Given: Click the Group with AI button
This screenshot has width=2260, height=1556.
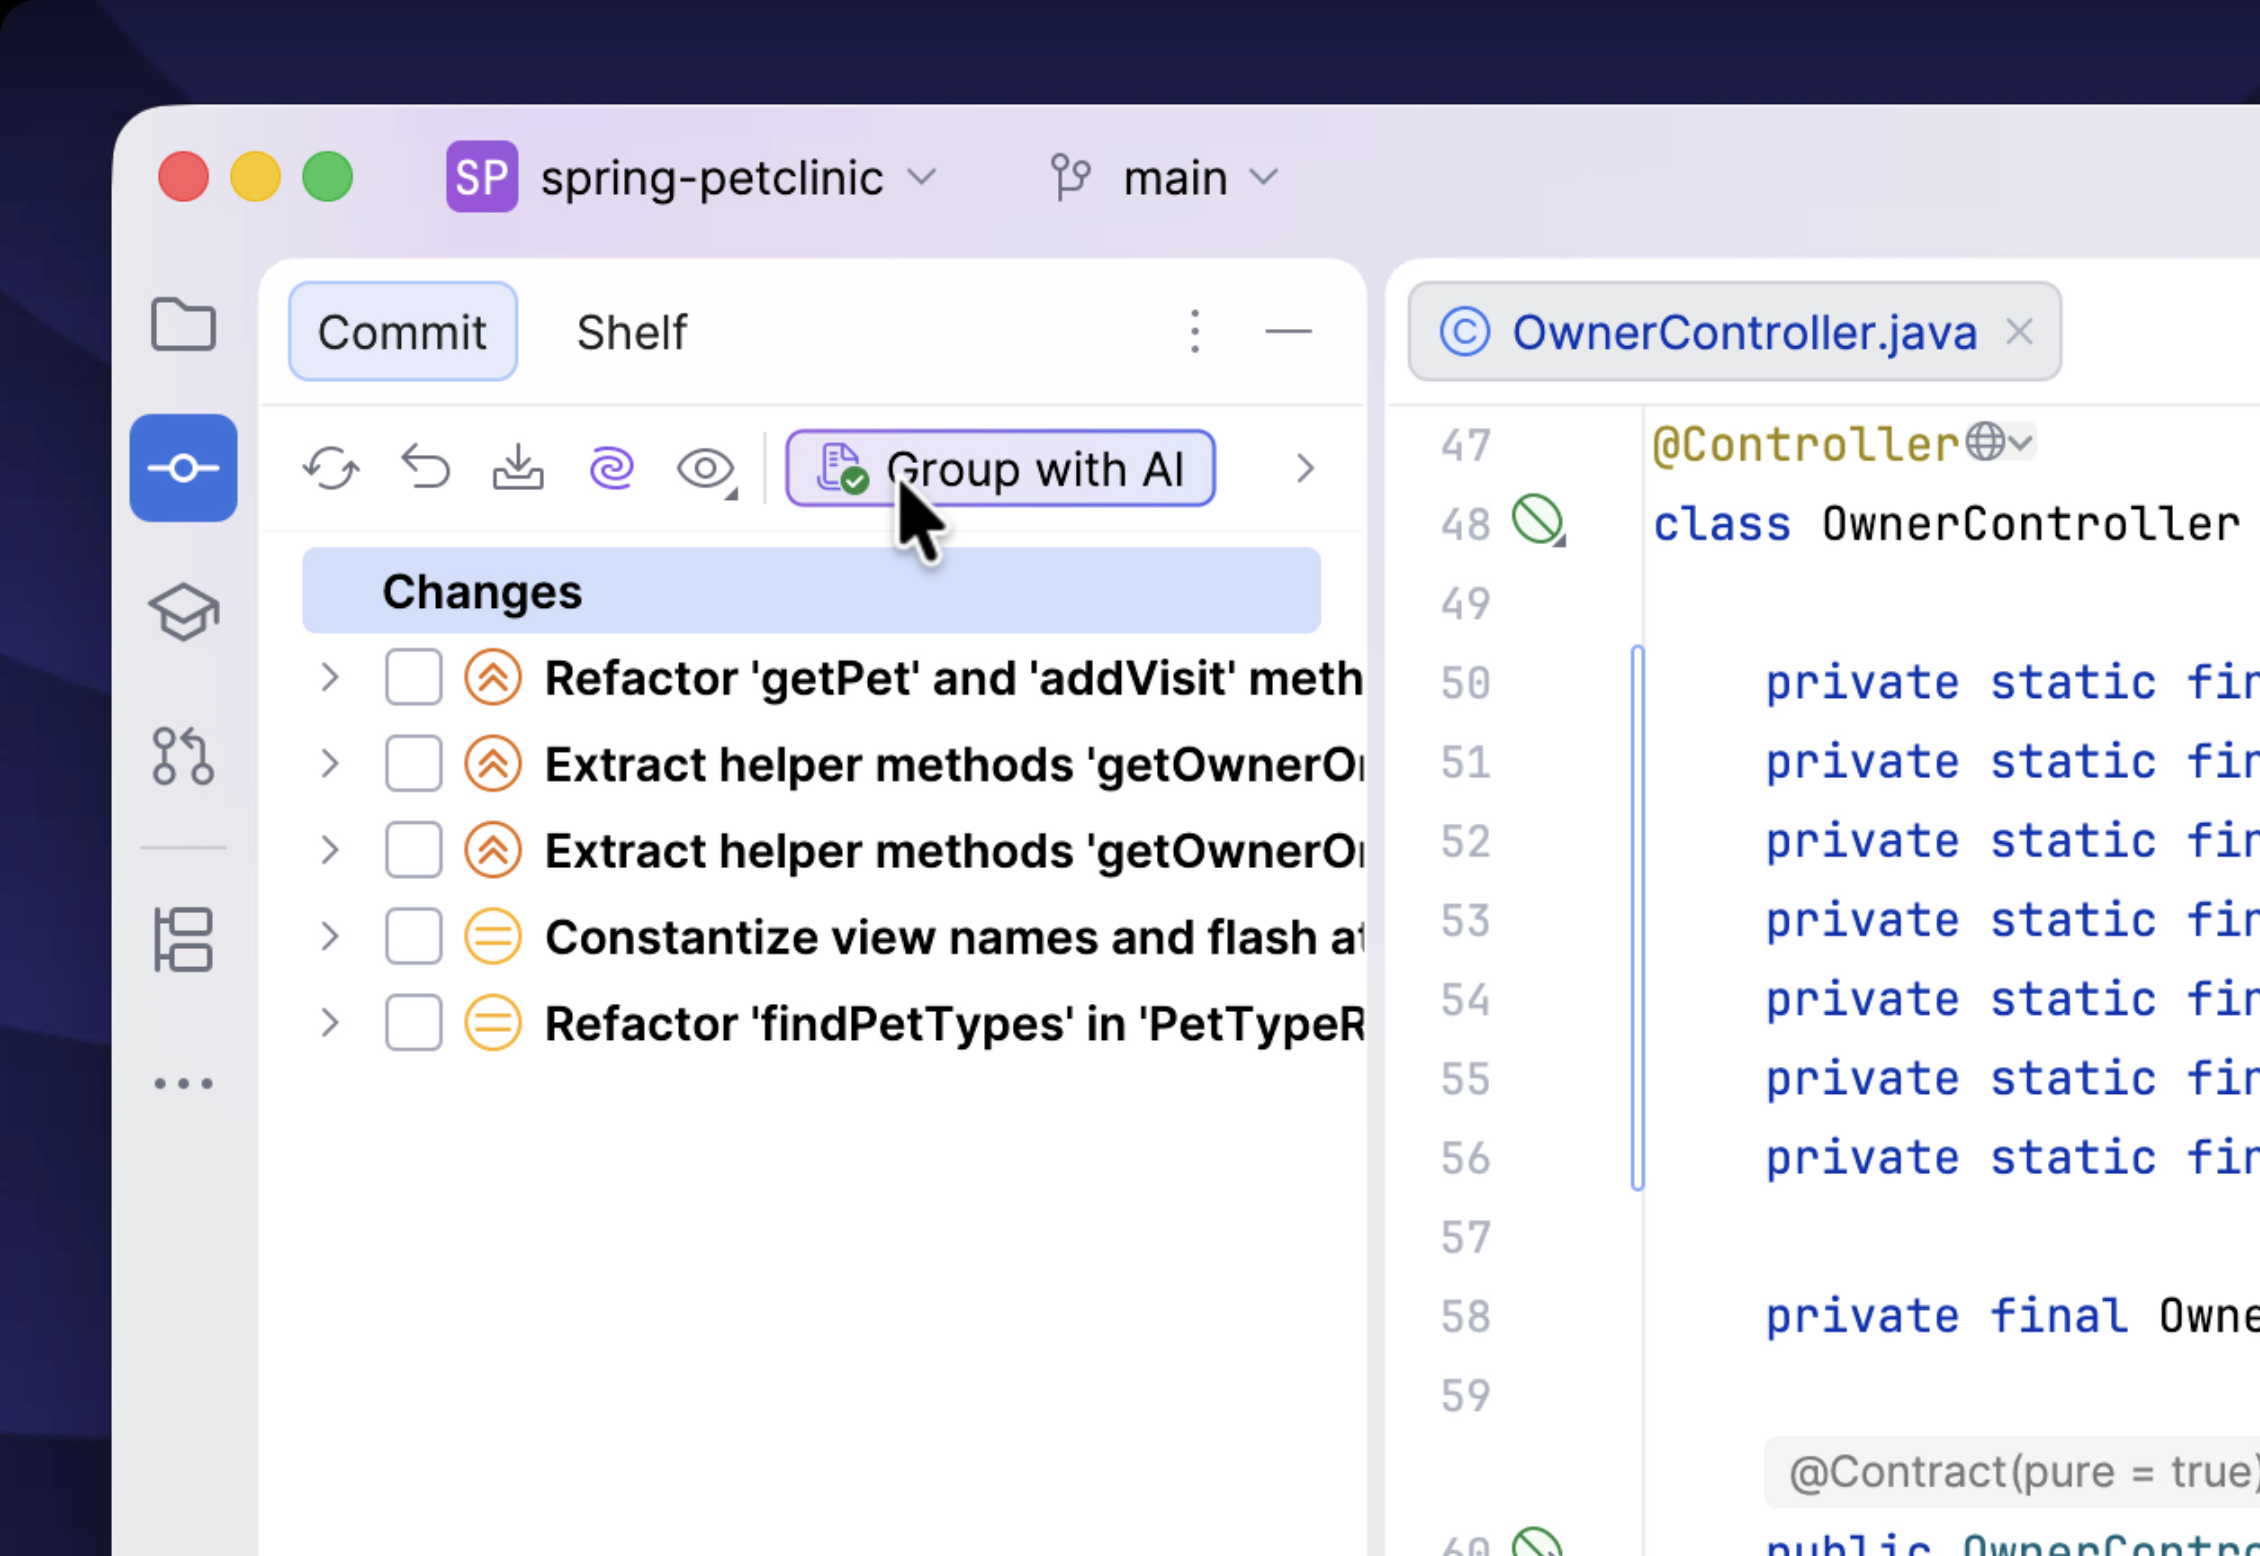Looking at the screenshot, I should click(1000, 468).
